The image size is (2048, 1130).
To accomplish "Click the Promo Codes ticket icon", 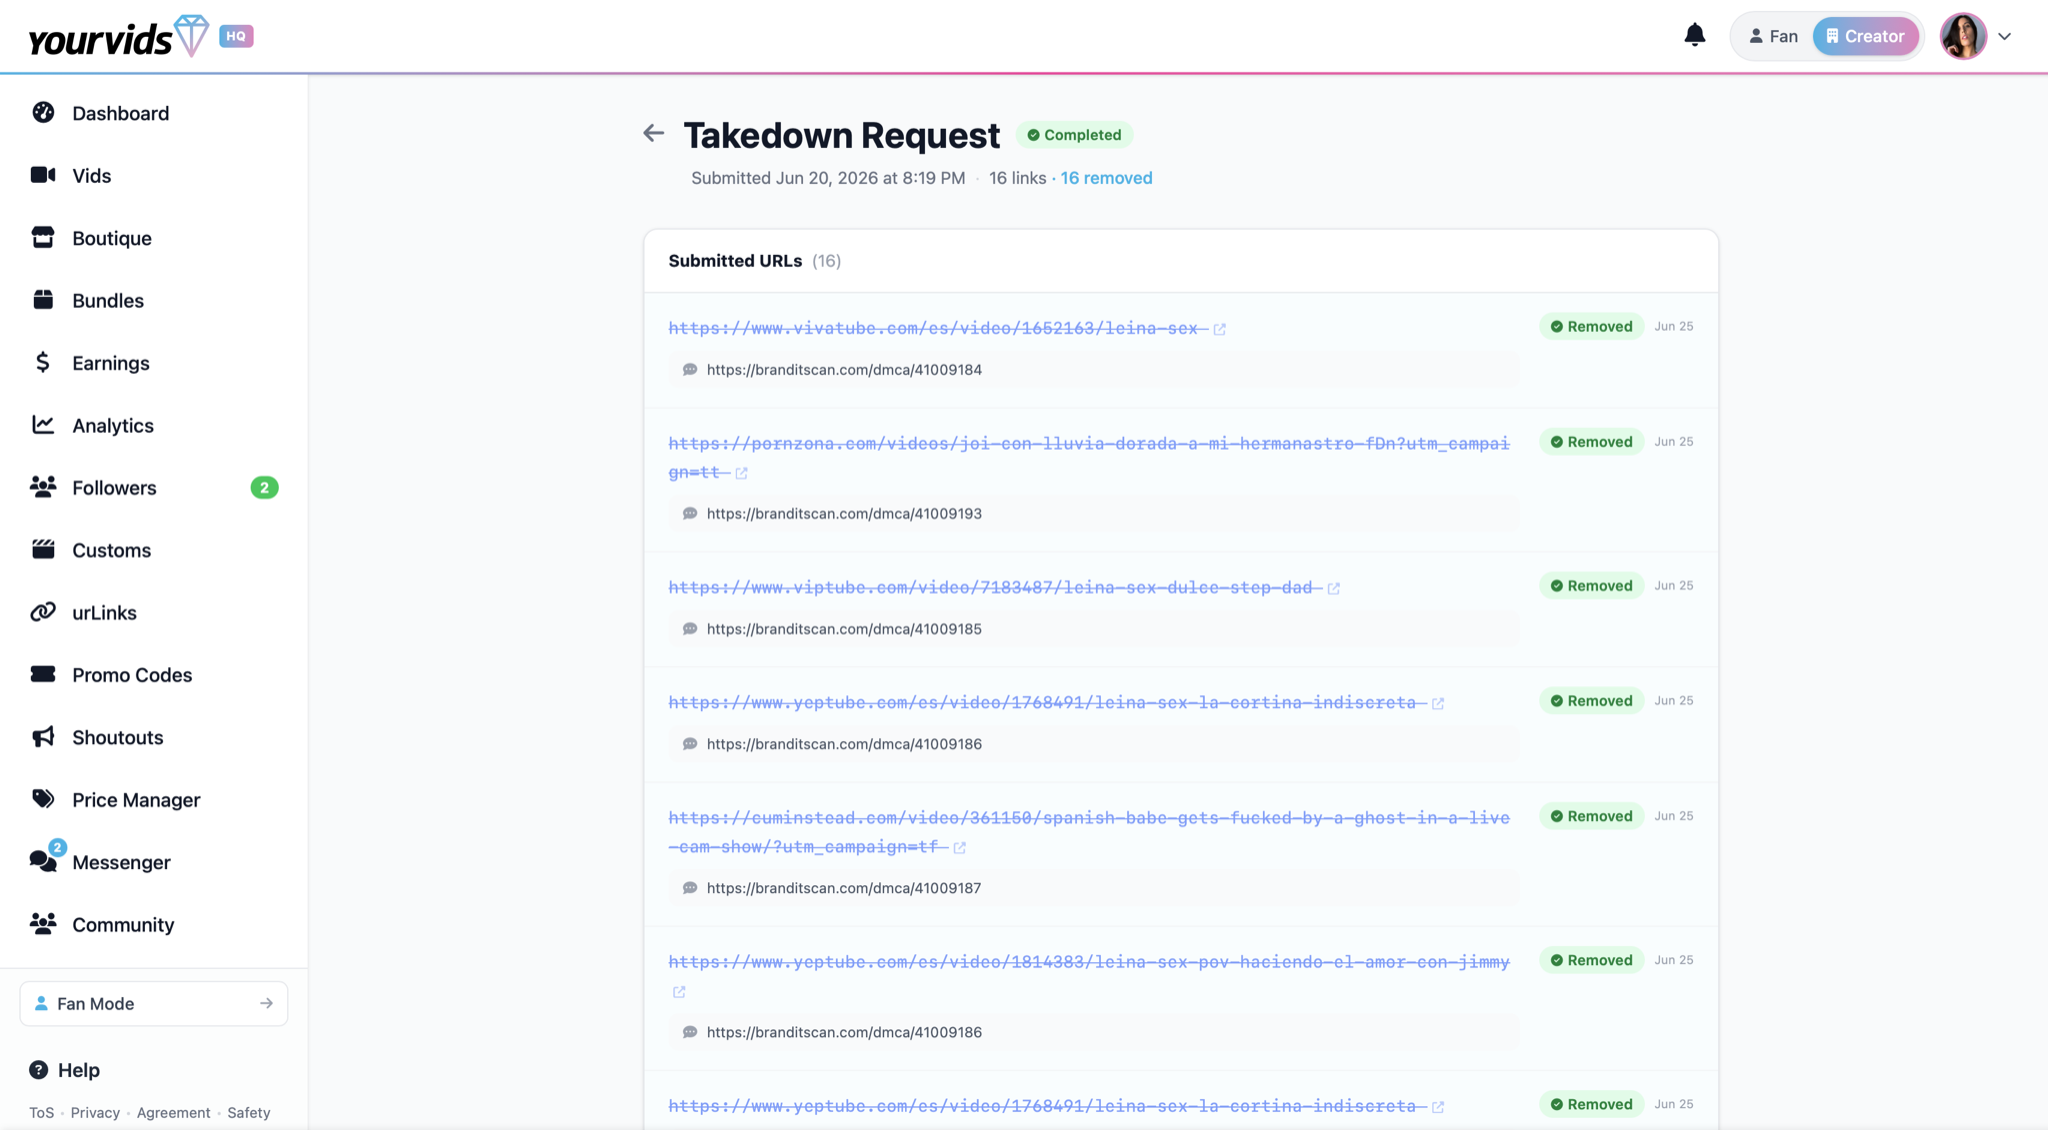I will (x=43, y=674).
